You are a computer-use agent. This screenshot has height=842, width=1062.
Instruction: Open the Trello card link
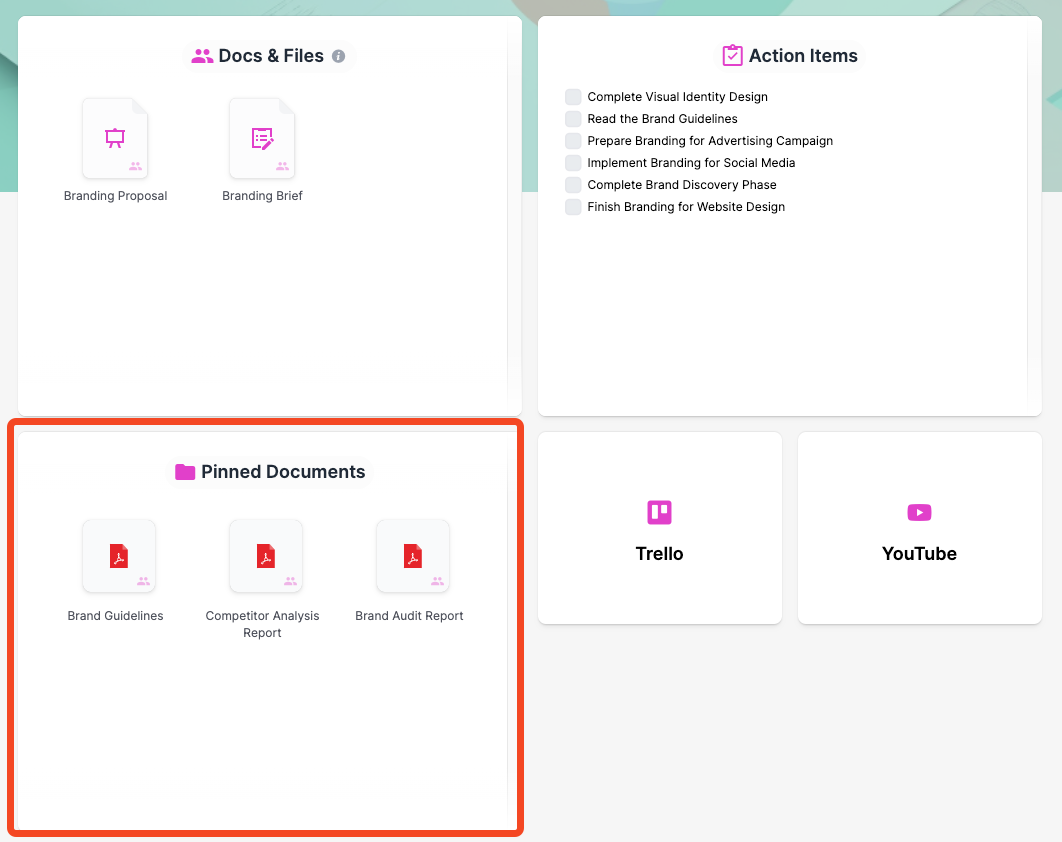660,528
